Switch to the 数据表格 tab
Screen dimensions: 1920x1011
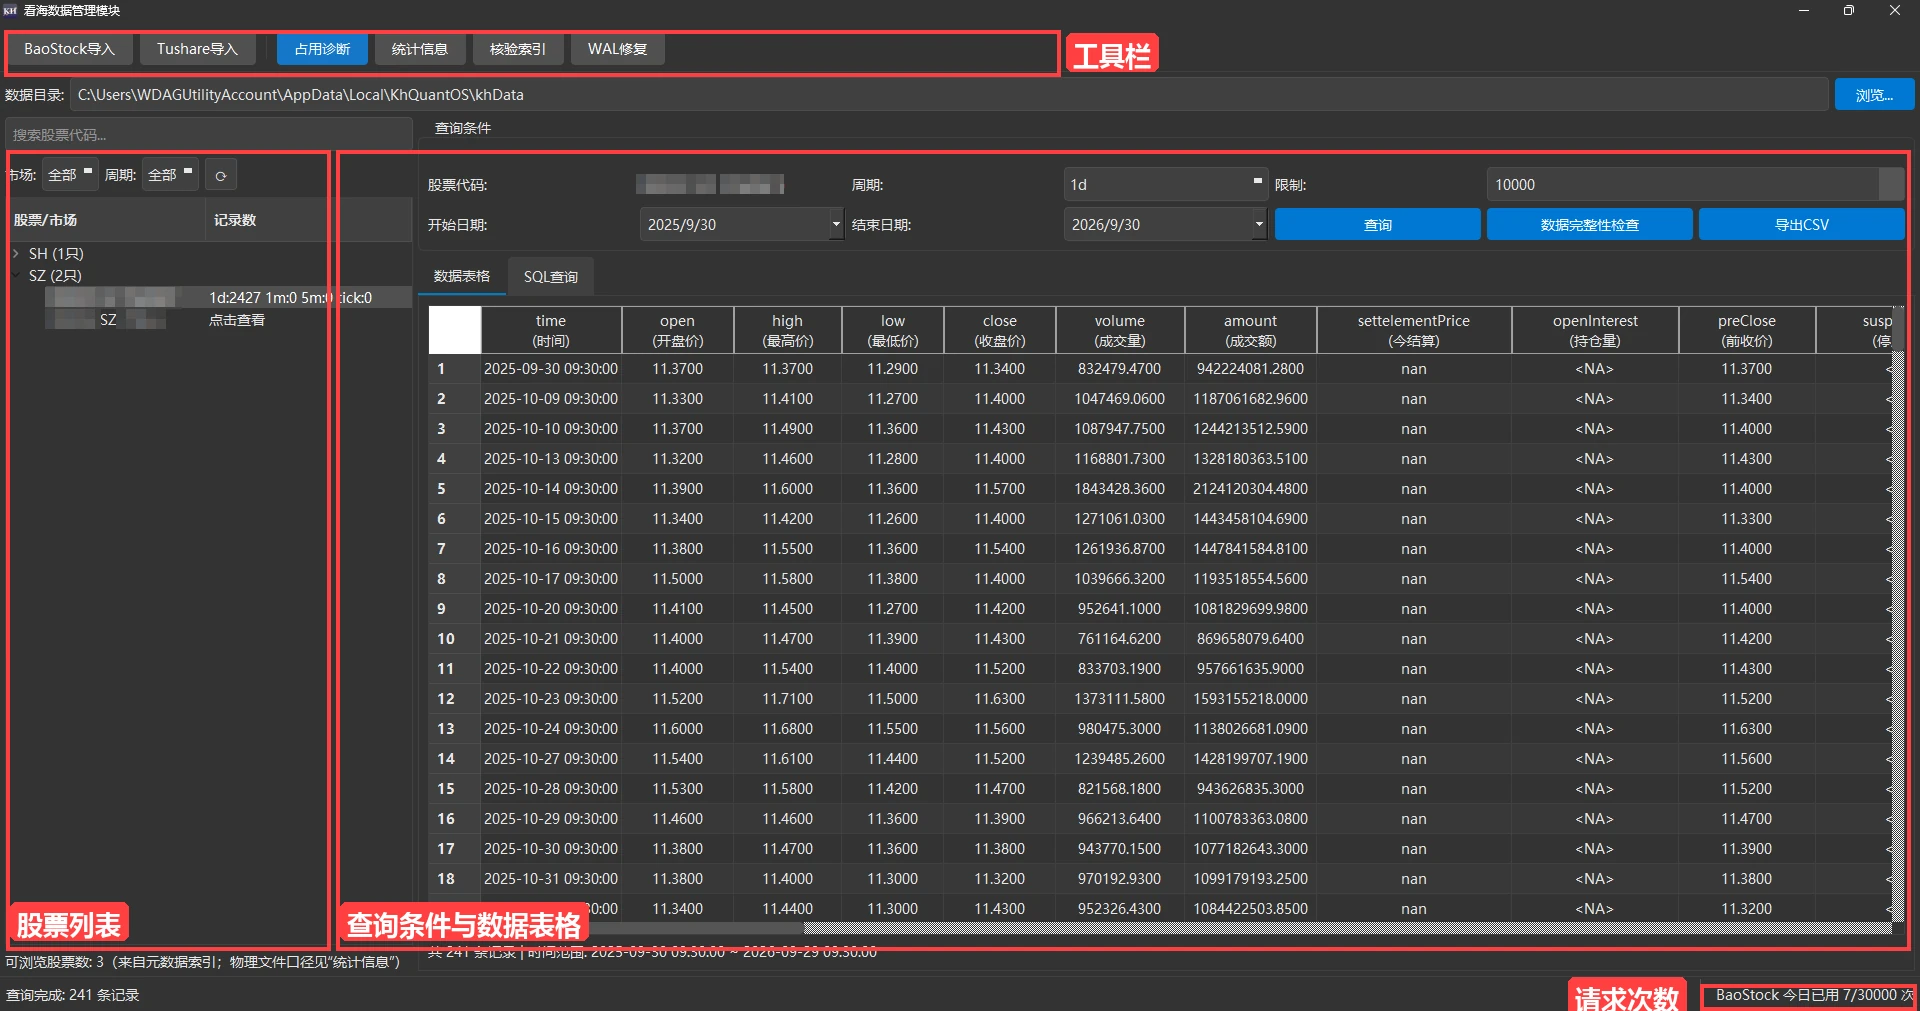[x=462, y=276]
